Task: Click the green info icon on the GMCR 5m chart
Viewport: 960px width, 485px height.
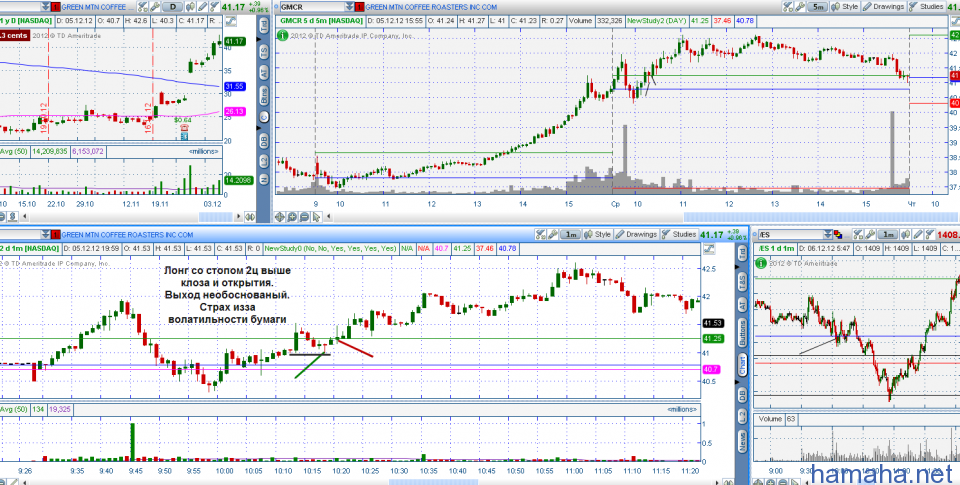Action: (282, 34)
